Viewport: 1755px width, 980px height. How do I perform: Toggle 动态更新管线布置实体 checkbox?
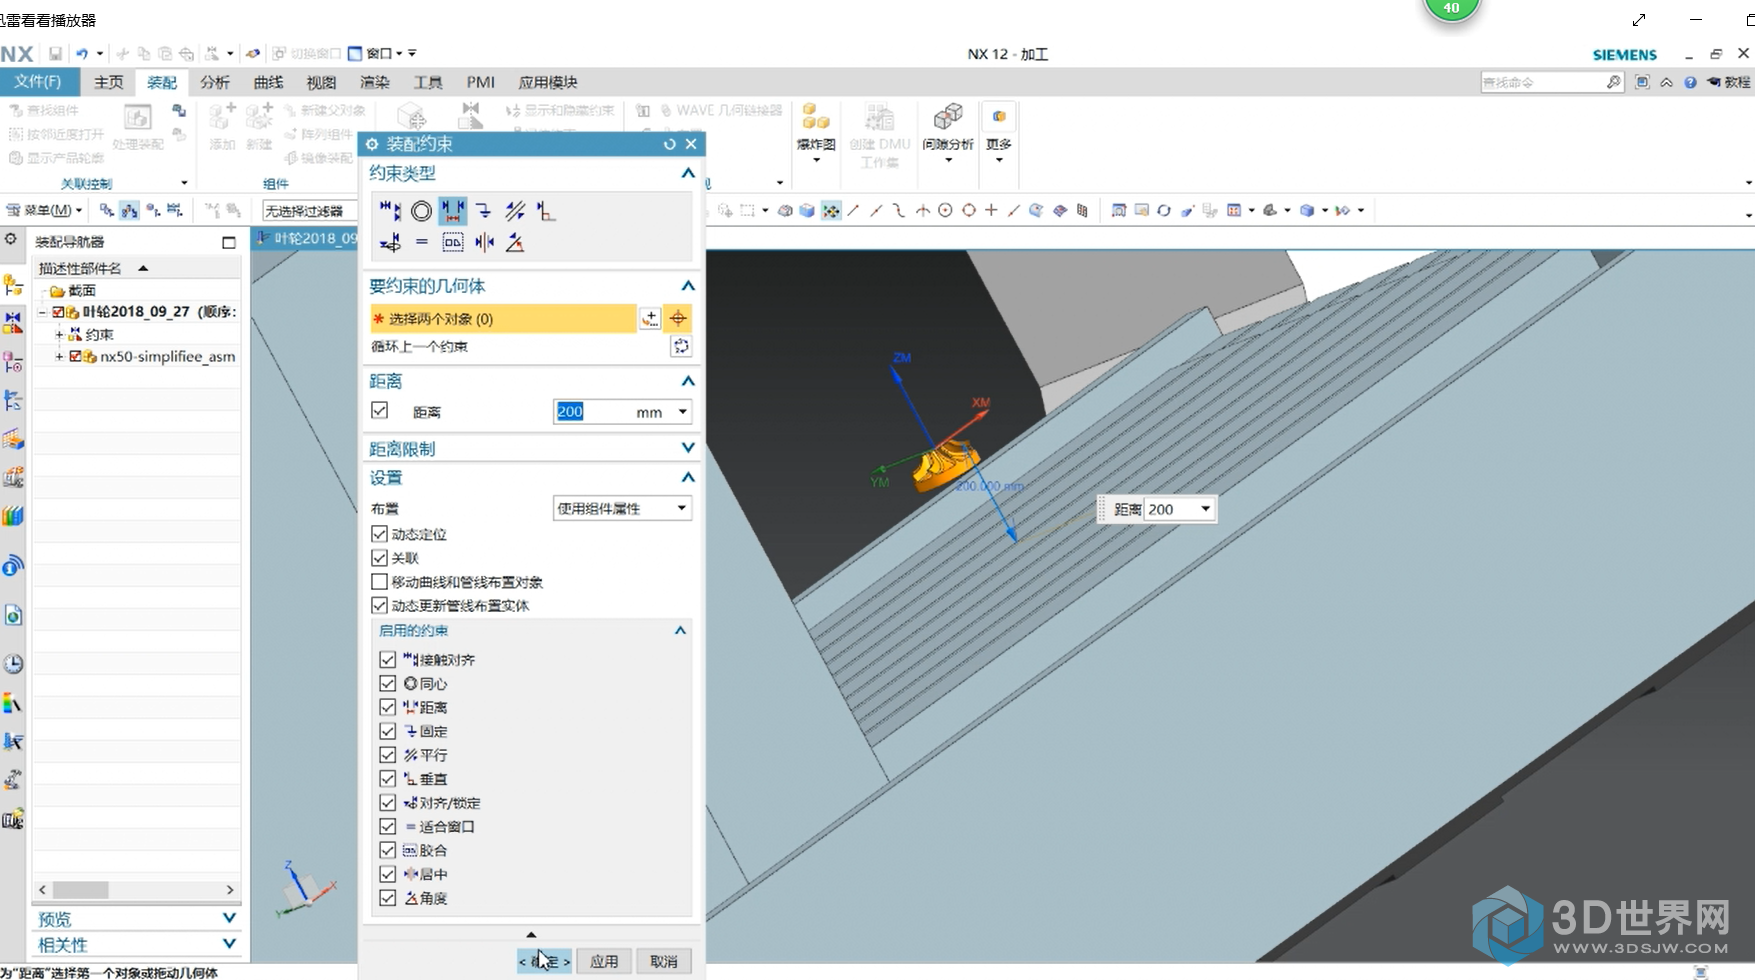coord(379,605)
